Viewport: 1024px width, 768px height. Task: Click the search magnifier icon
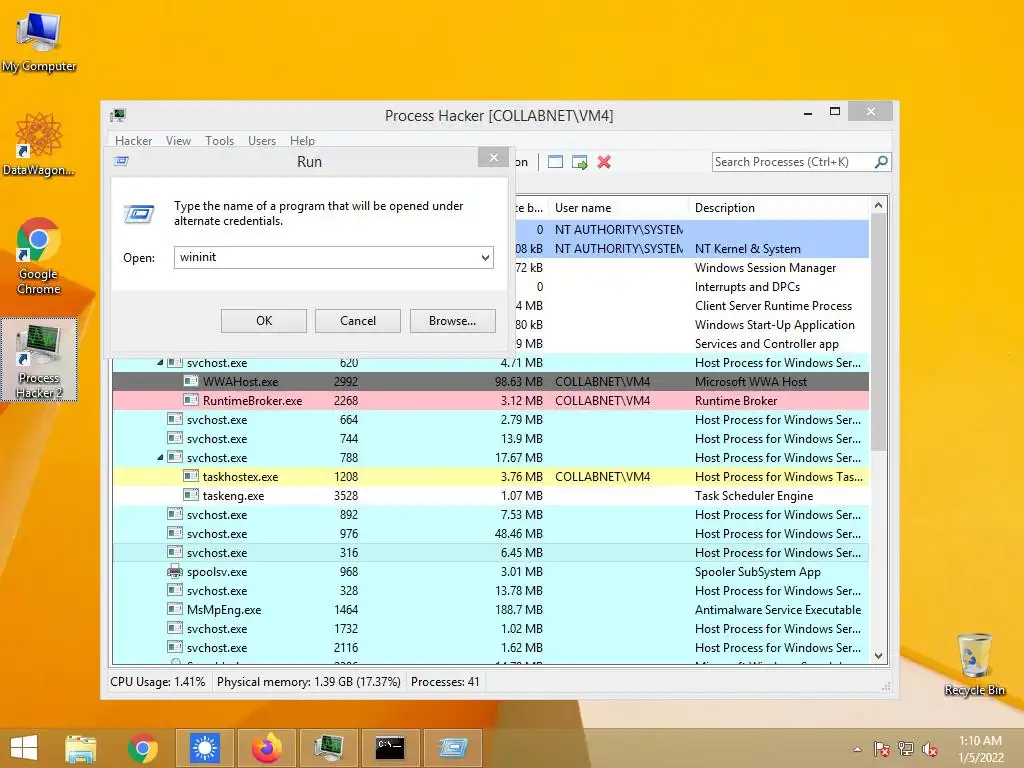881,161
